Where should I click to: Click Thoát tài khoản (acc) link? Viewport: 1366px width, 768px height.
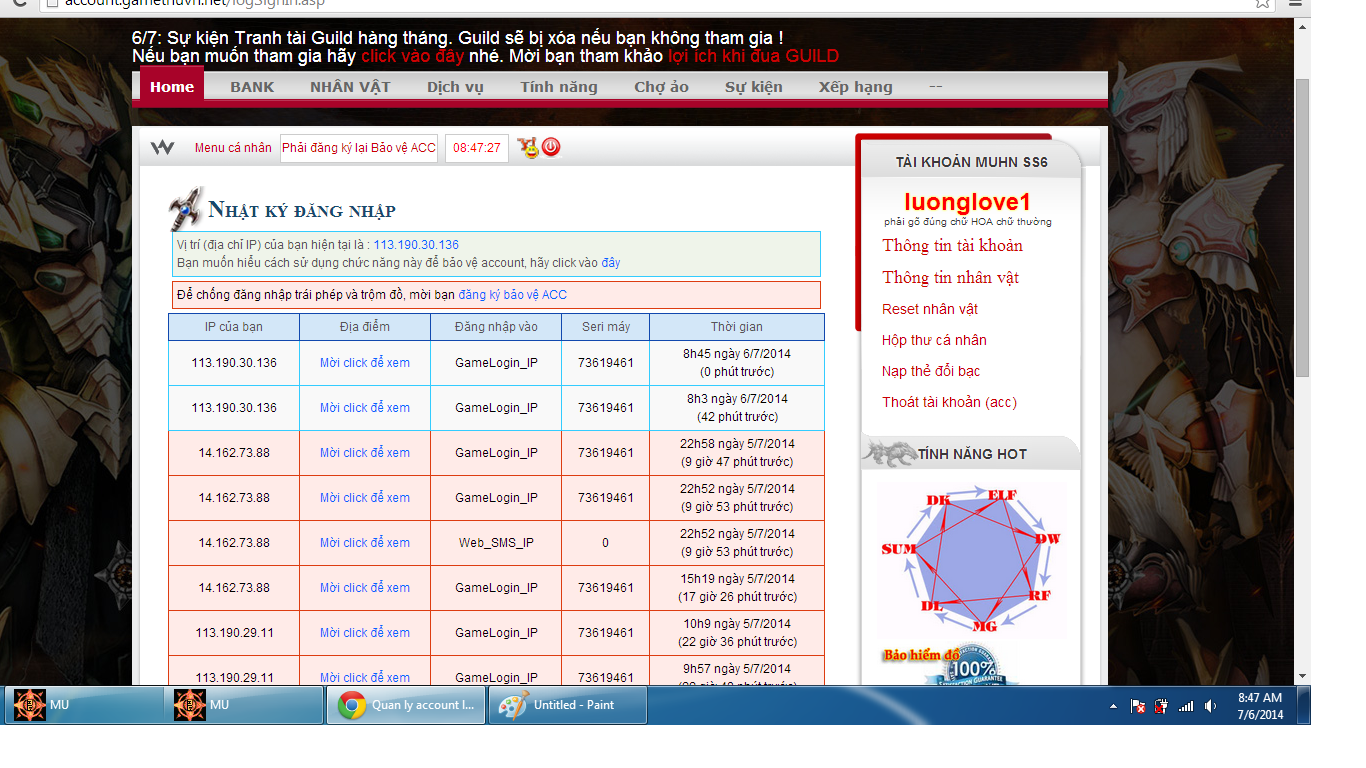coord(949,402)
